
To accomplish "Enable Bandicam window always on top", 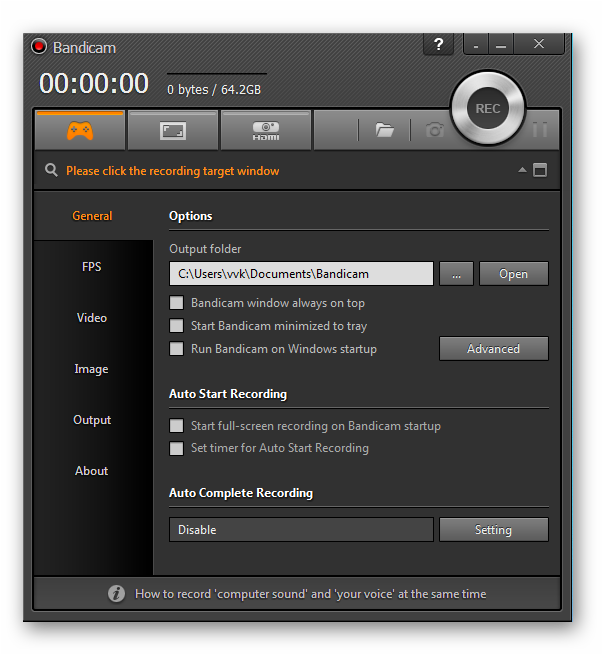I will tap(176, 303).
